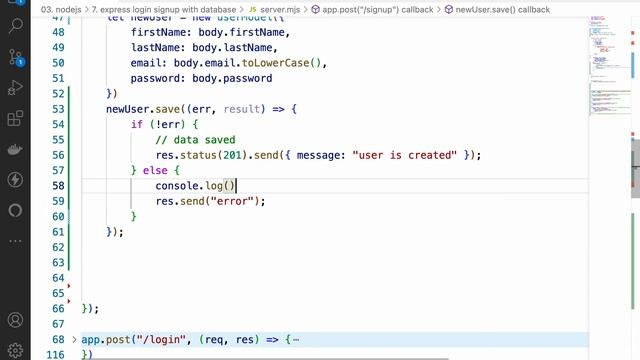Click the "user is created" string
This screenshot has height=360, width=640.
click(x=404, y=156)
